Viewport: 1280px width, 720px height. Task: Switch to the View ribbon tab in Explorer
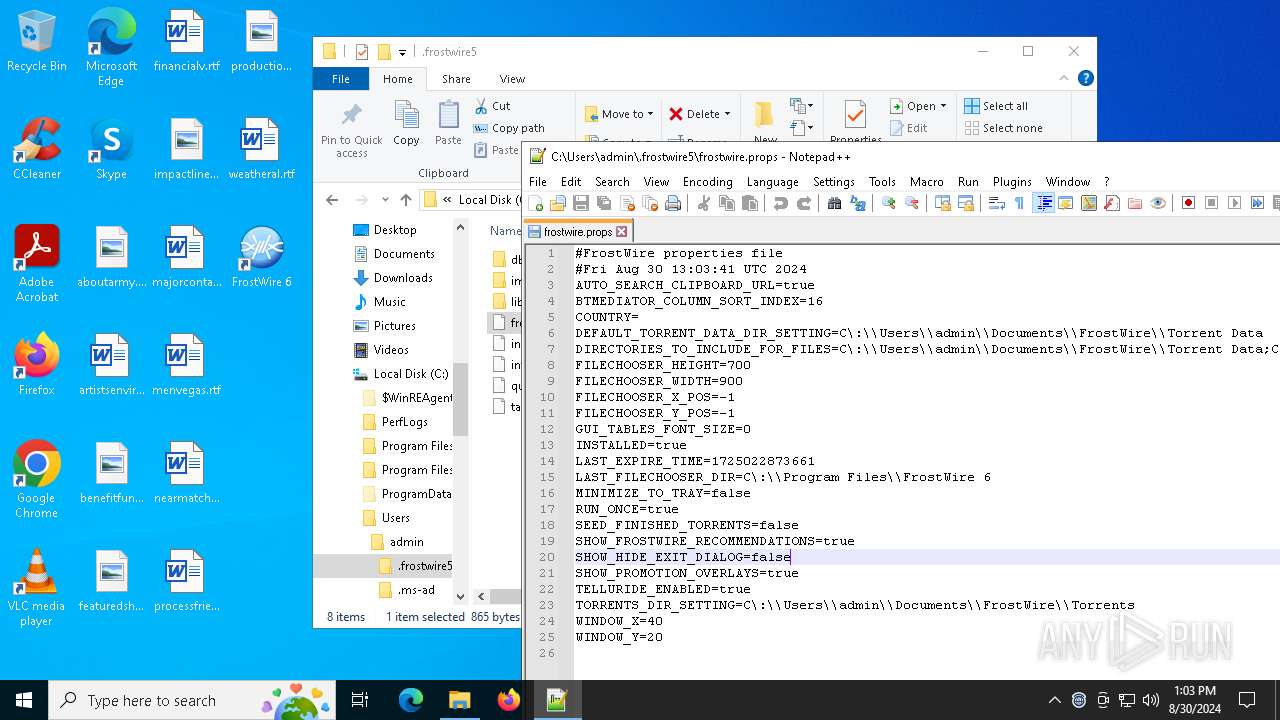point(512,79)
